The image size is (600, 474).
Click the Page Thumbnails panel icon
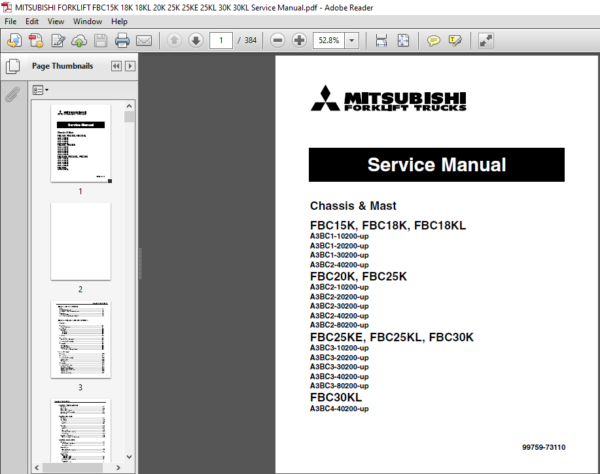(x=13, y=66)
